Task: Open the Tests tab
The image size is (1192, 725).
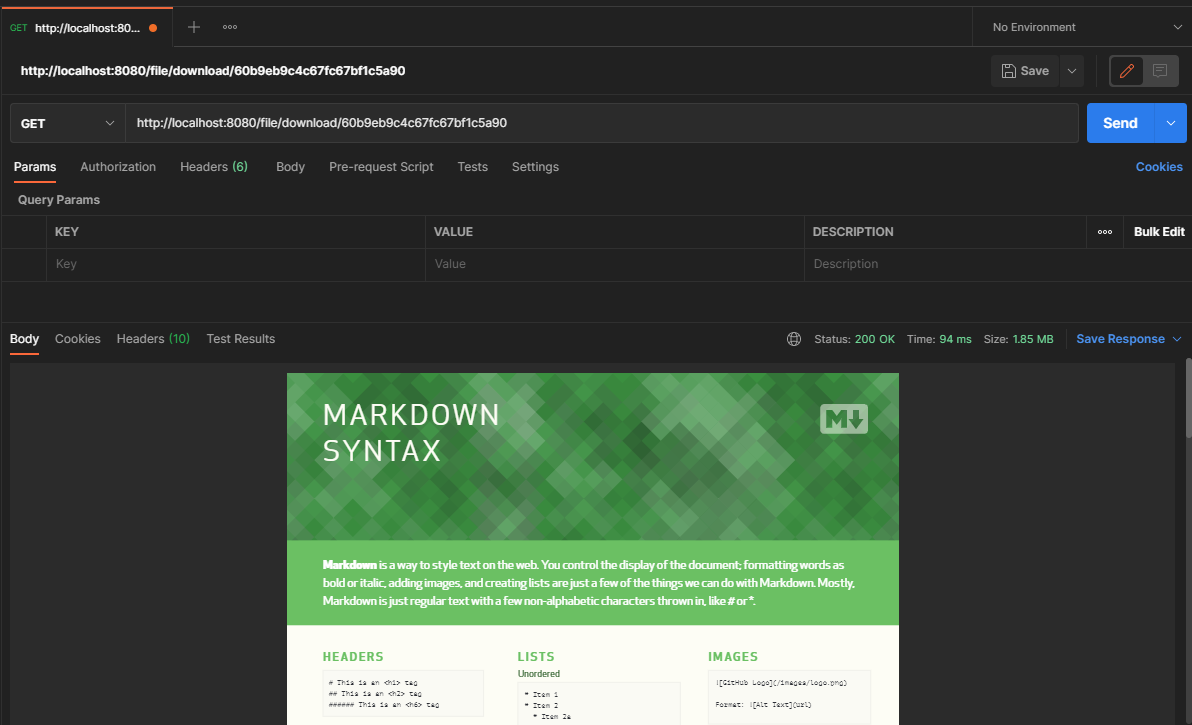Action: click(472, 166)
